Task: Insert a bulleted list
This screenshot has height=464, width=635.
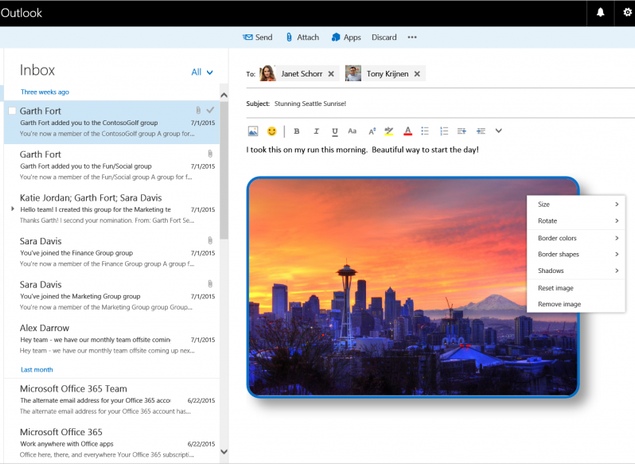Action: pyautogui.click(x=424, y=131)
